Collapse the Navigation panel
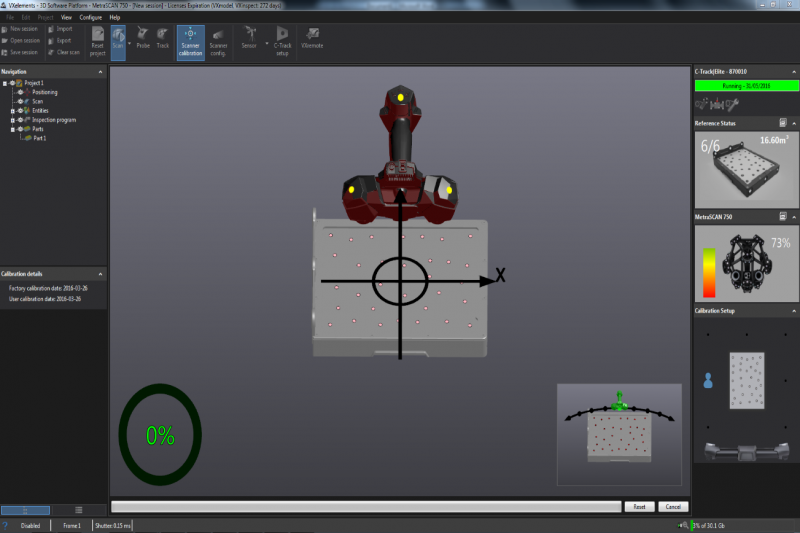The width and height of the screenshot is (800, 533). (100, 72)
